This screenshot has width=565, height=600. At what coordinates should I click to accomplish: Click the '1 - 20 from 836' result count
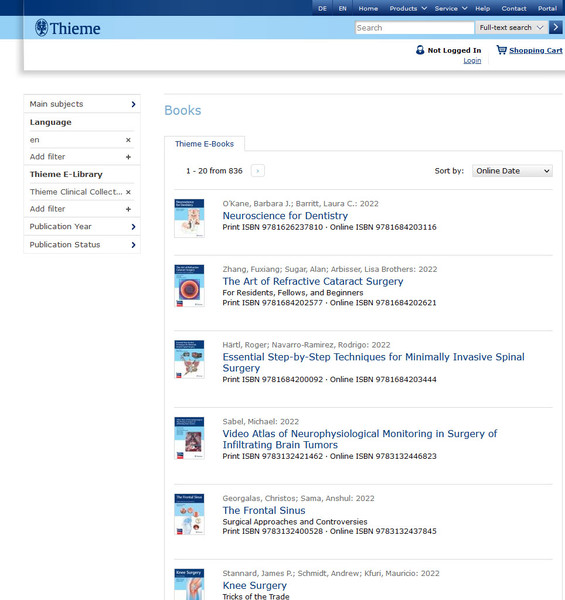[x=214, y=171]
